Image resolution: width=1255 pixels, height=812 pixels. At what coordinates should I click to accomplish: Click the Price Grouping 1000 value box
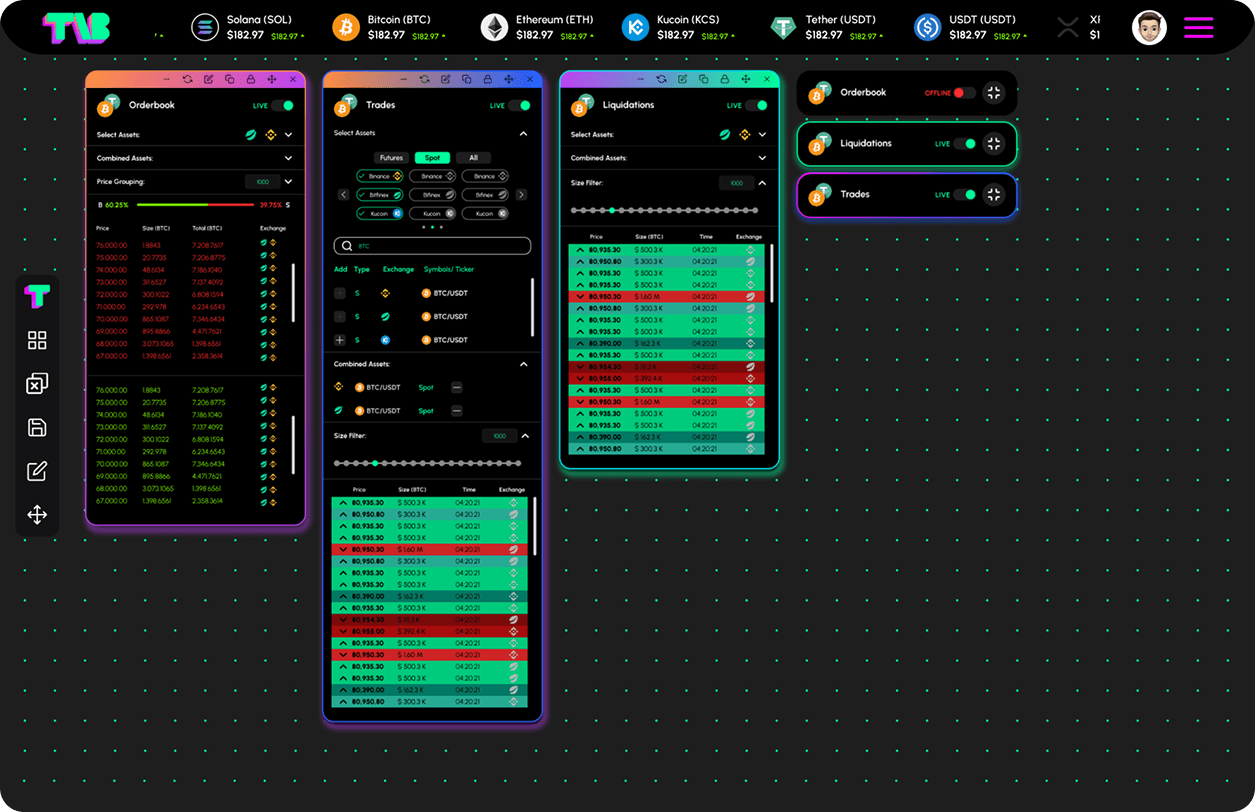pos(262,182)
